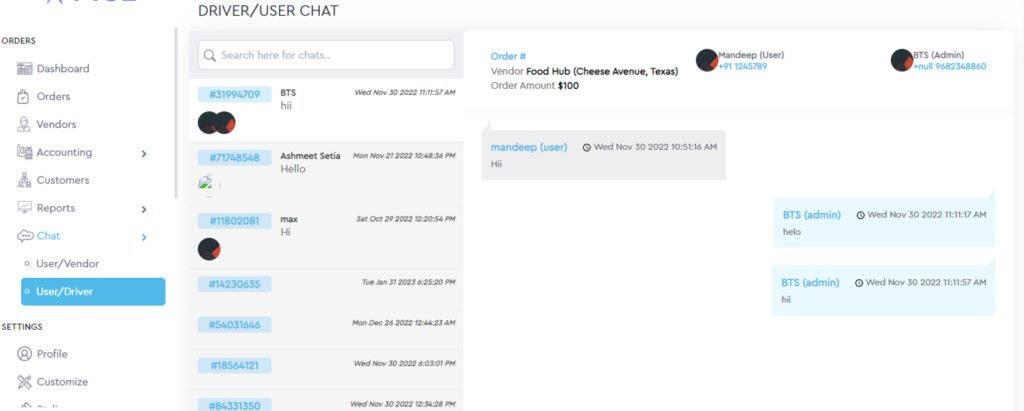Collapse the Chat submenu arrow

(x=144, y=237)
